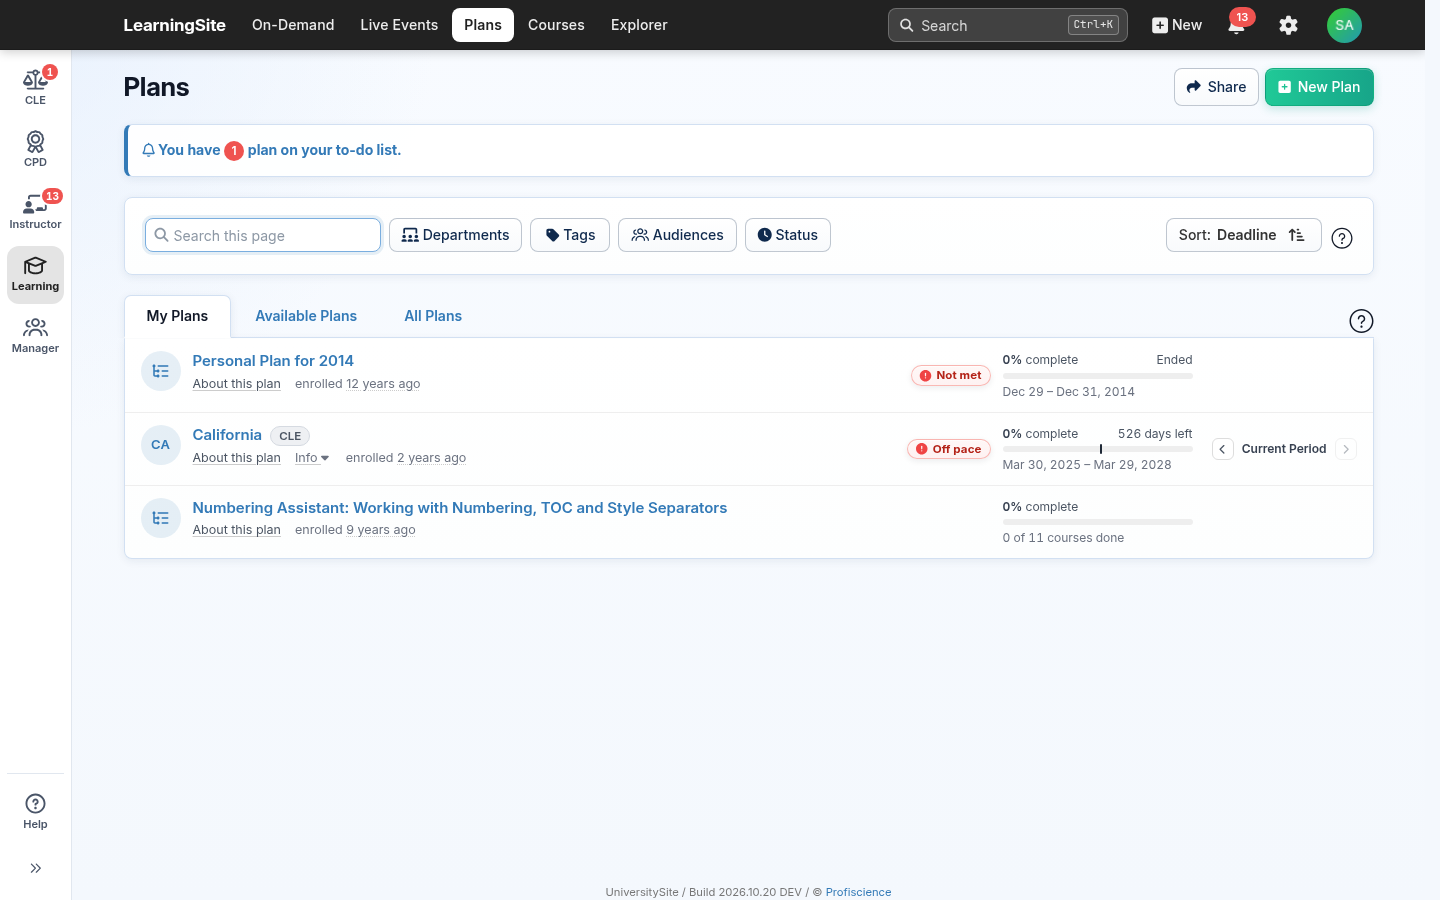Viewport: 1440px width, 900px height.
Task: Expand the Info dropdown for California
Action: (312, 458)
